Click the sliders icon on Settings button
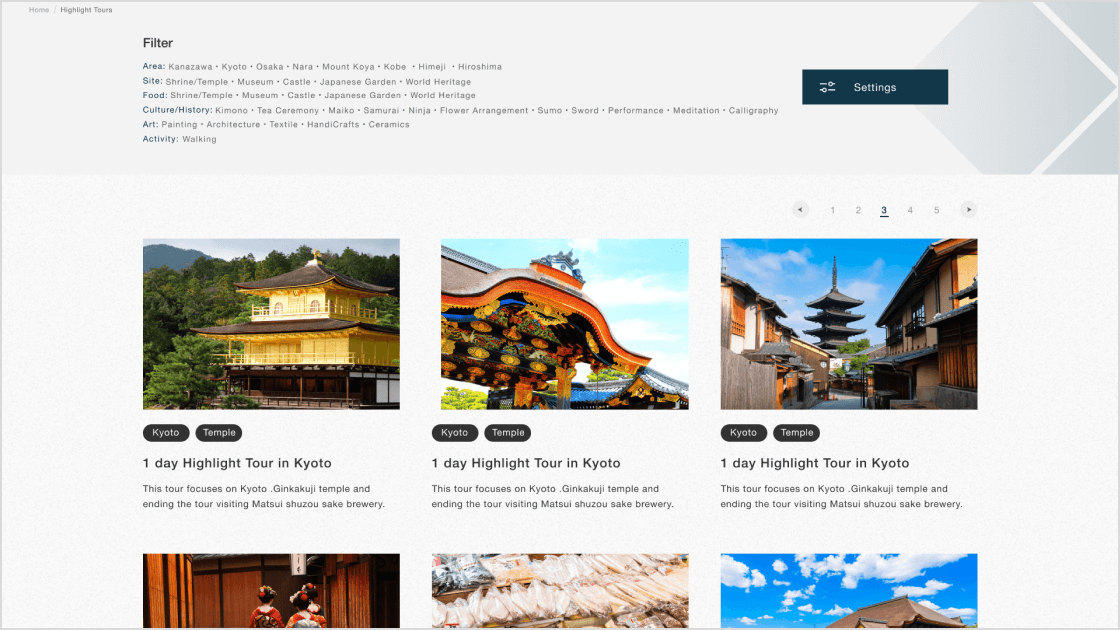This screenshot has width=1120, height=630. [x=827, y=87]
